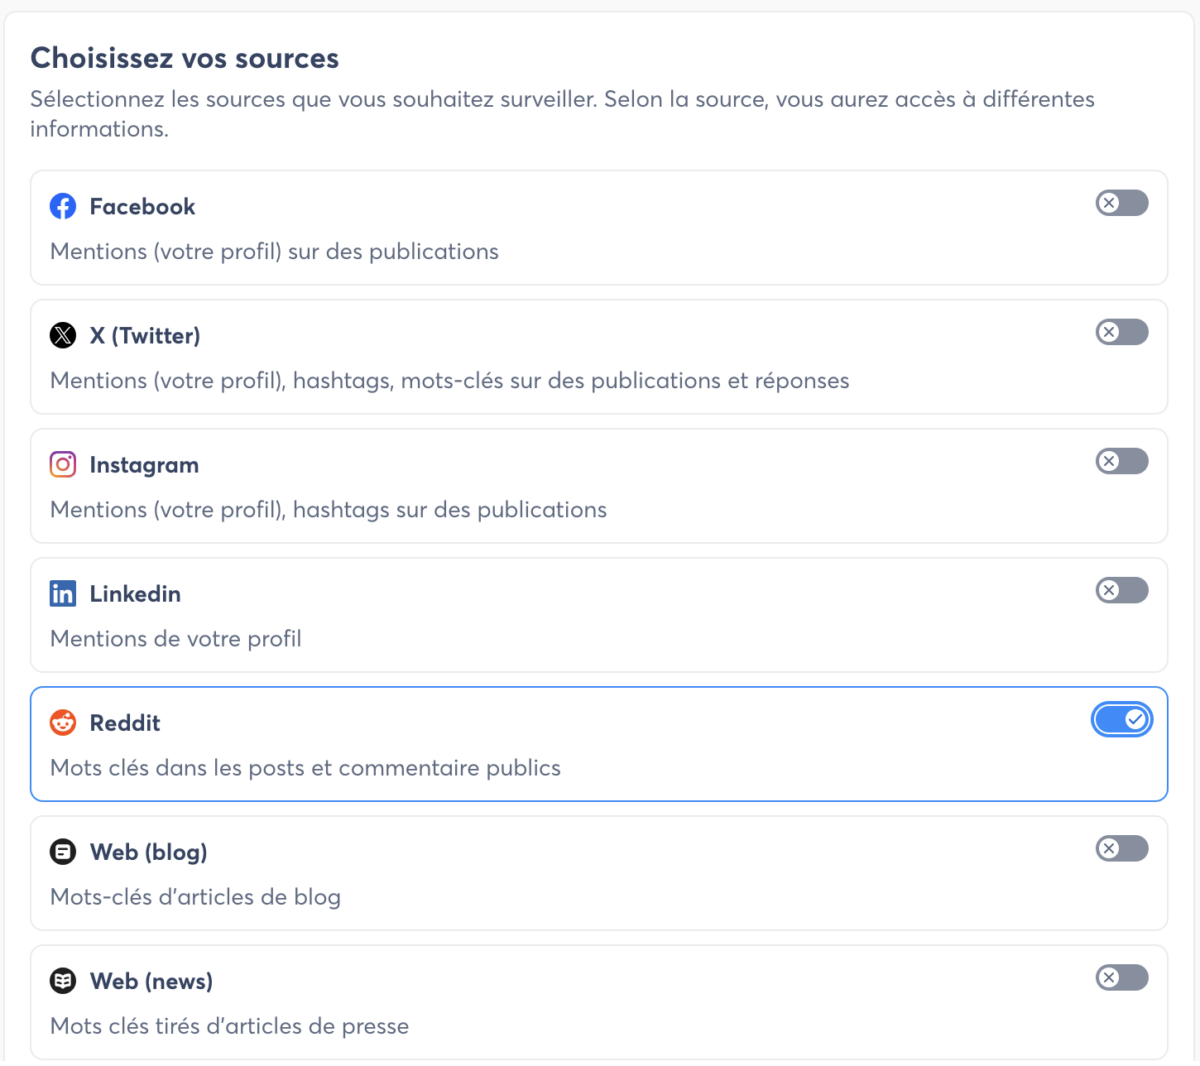Click the Linkedin profile mentions description

click(x=176, y=639)
